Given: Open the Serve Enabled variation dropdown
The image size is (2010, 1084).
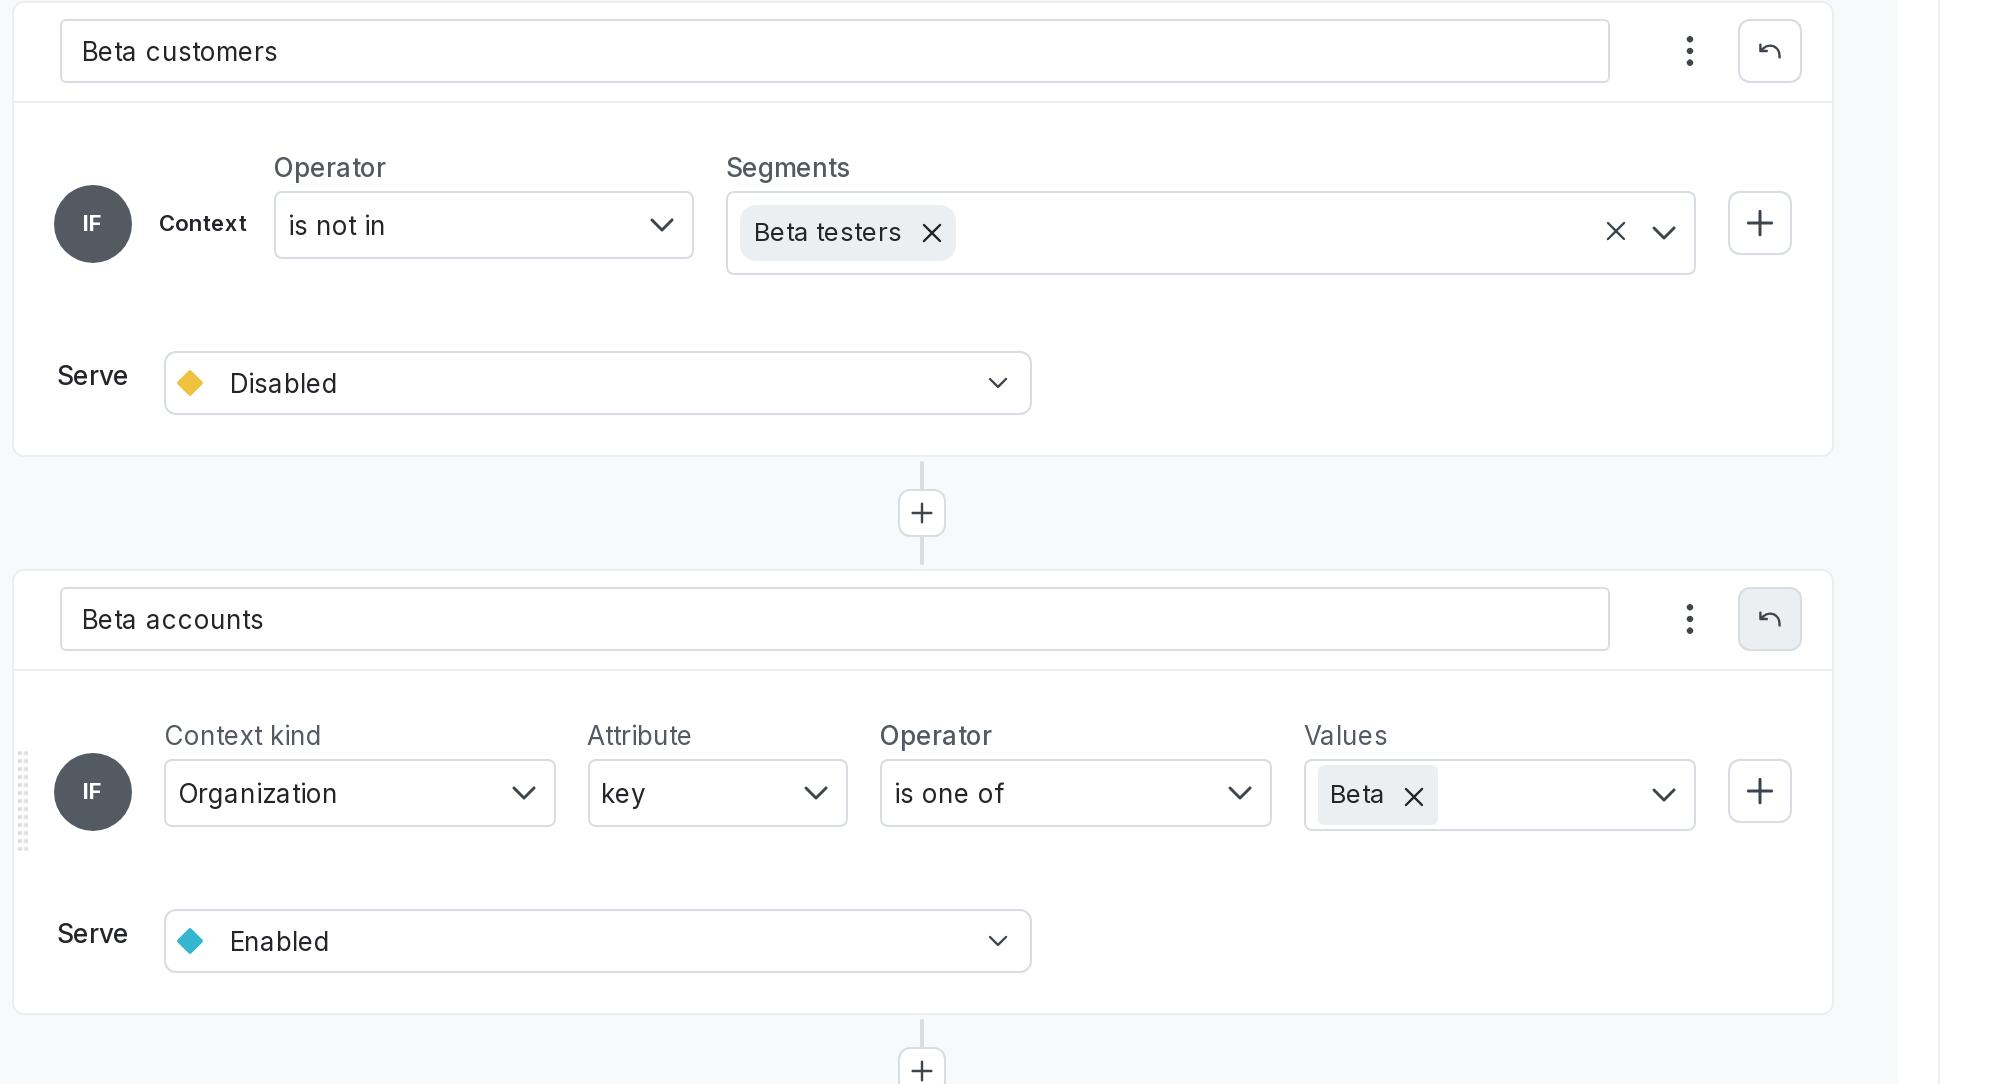Looking at the screenshot, I should [597, 941].
